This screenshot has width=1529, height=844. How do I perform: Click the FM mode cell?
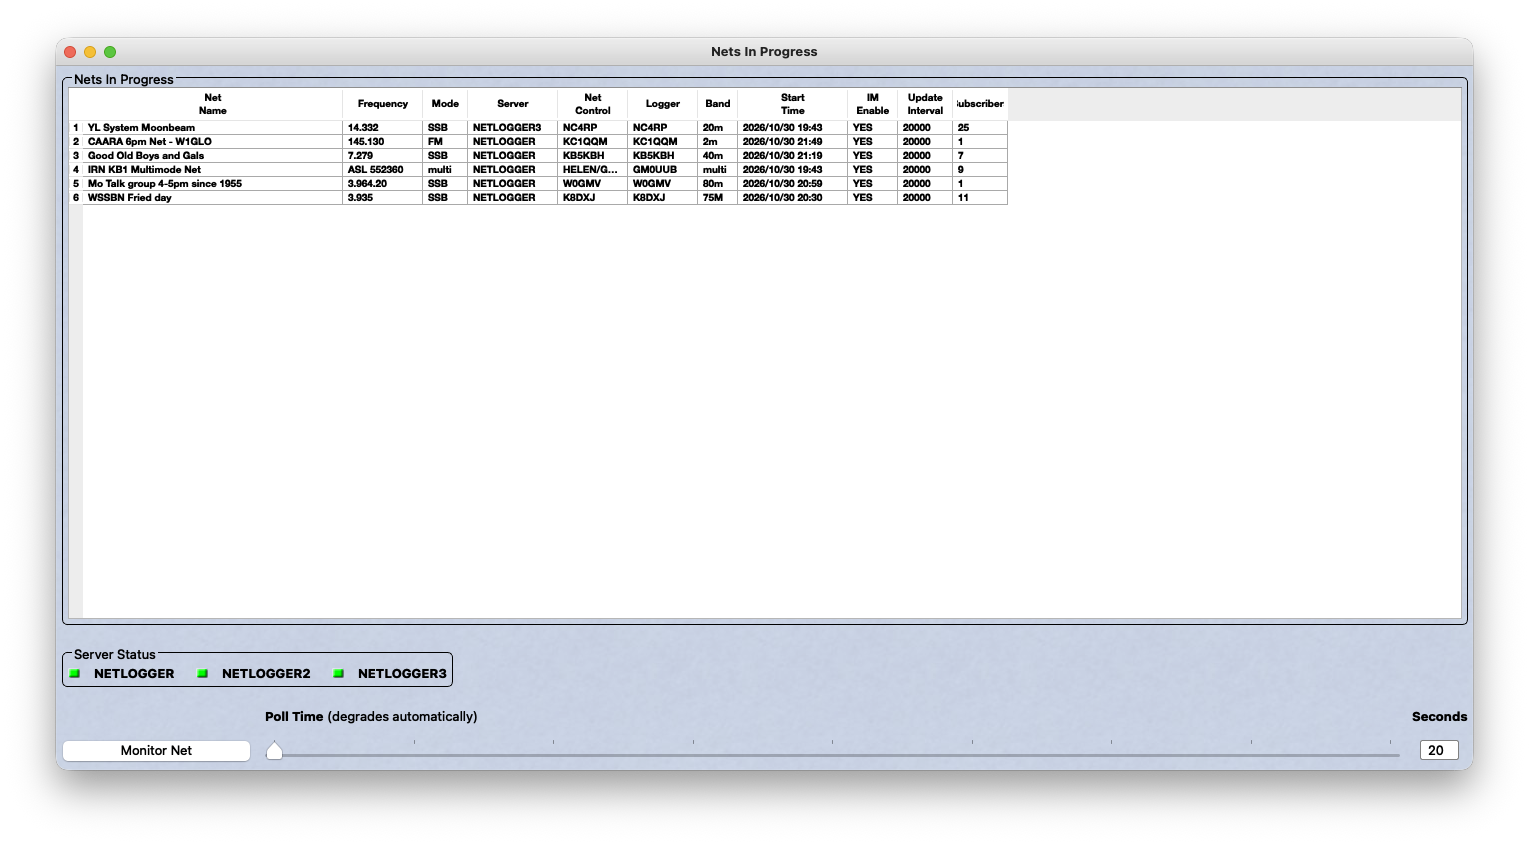click(445, 142)
